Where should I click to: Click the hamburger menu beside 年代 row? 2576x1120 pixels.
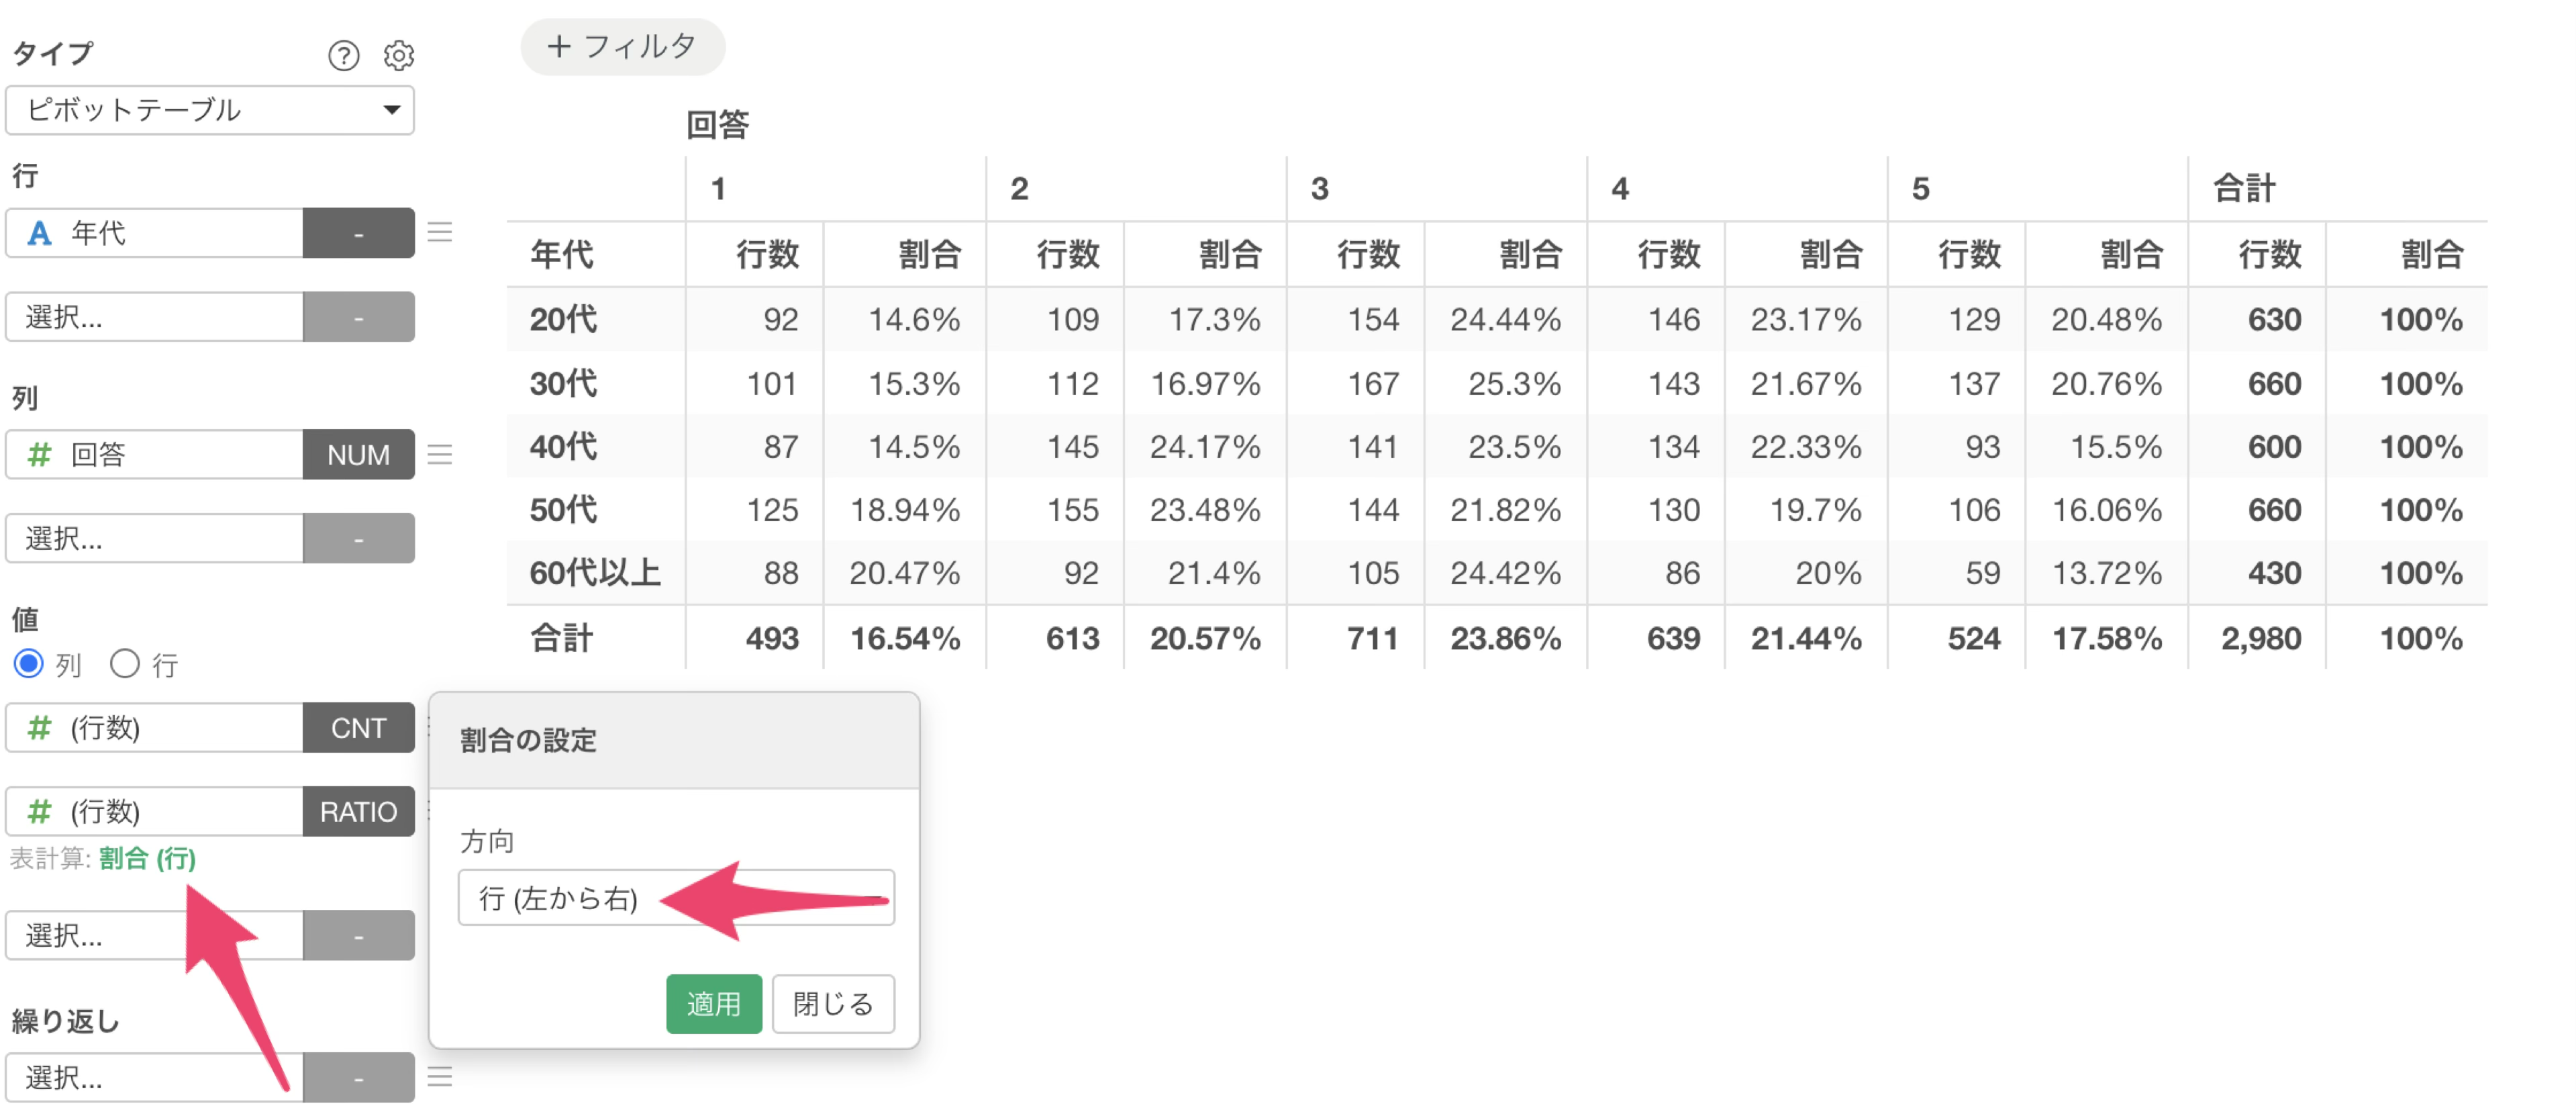440,232
